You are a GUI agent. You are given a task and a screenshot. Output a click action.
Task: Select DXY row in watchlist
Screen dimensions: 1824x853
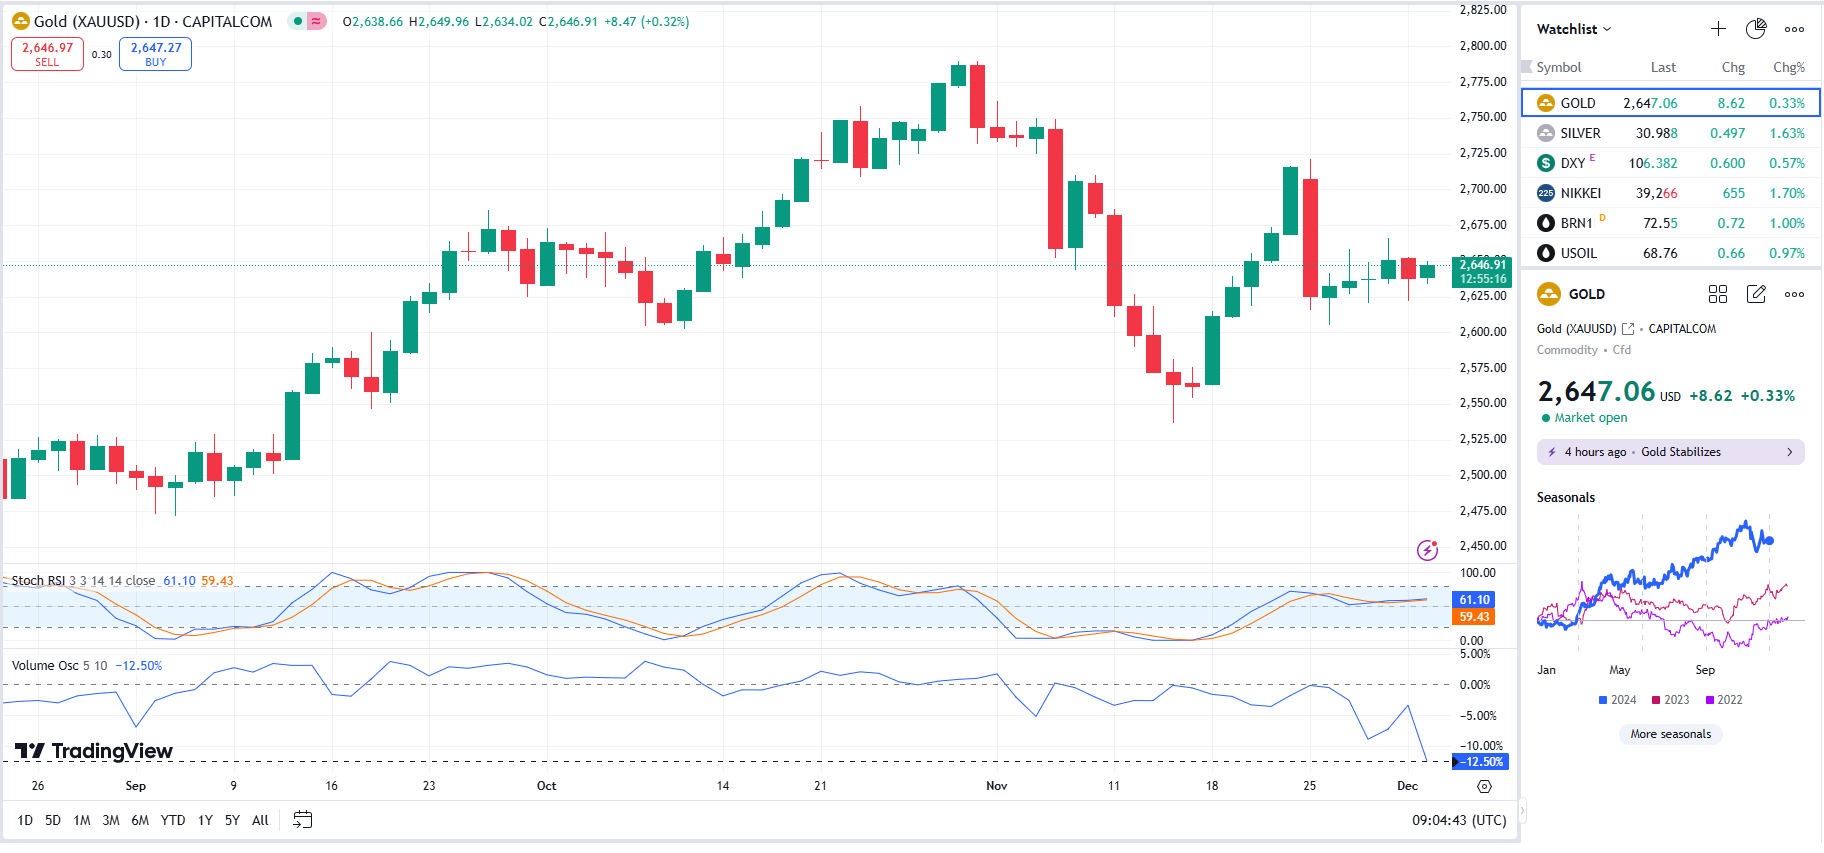click(1671, 163)
